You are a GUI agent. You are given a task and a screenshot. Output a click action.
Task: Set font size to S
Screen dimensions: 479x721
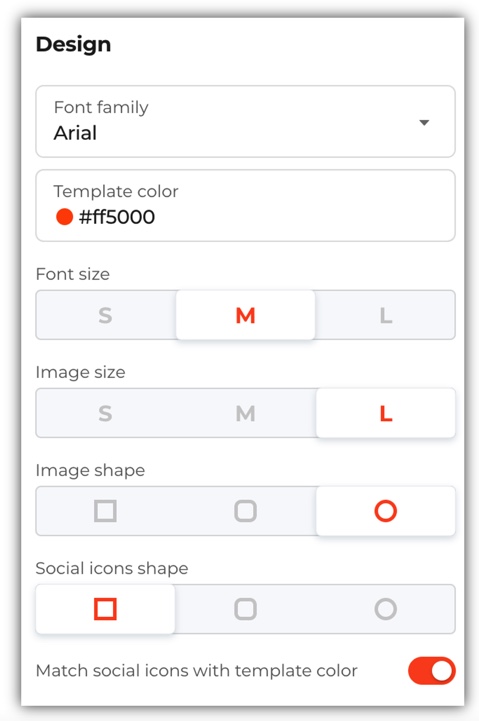coord(105,315)
